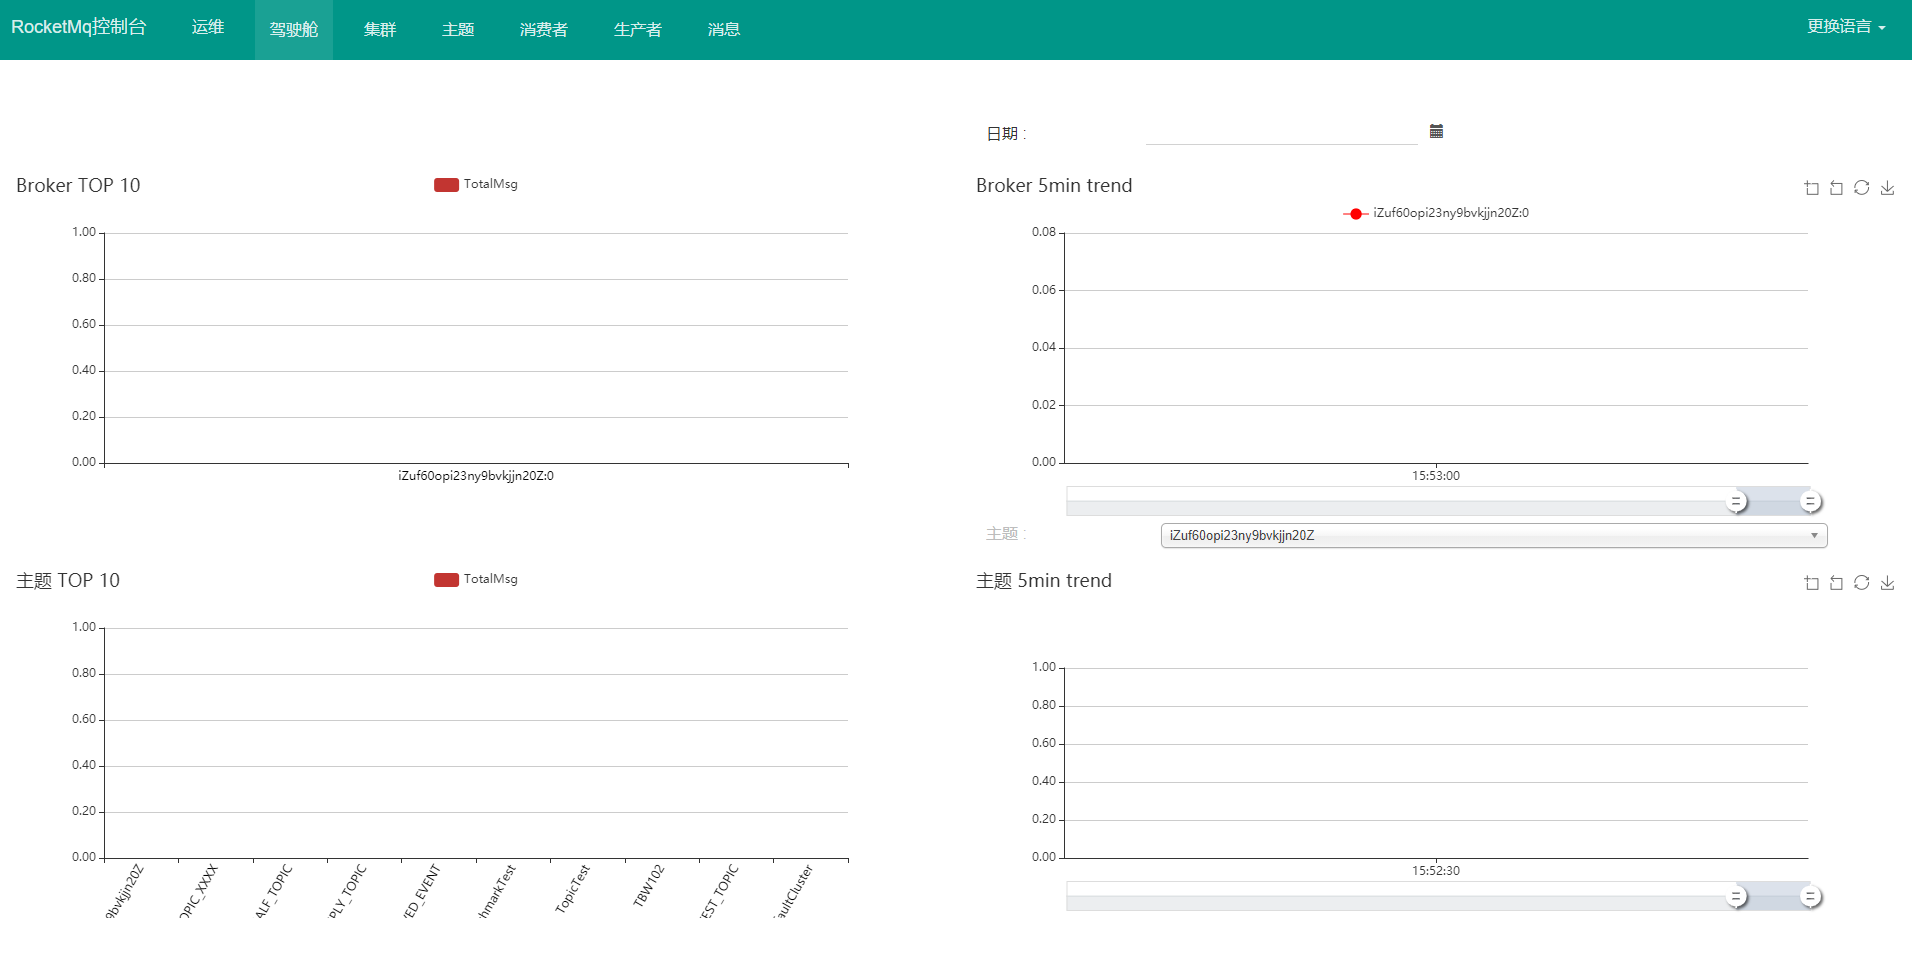Toggle iZuf60opi23ny9bvkjjn20Z:0 series legend in trend chart
The height and width of the screenshot is (961, 1912).
pyautogui.click(x=1436, y=213)
